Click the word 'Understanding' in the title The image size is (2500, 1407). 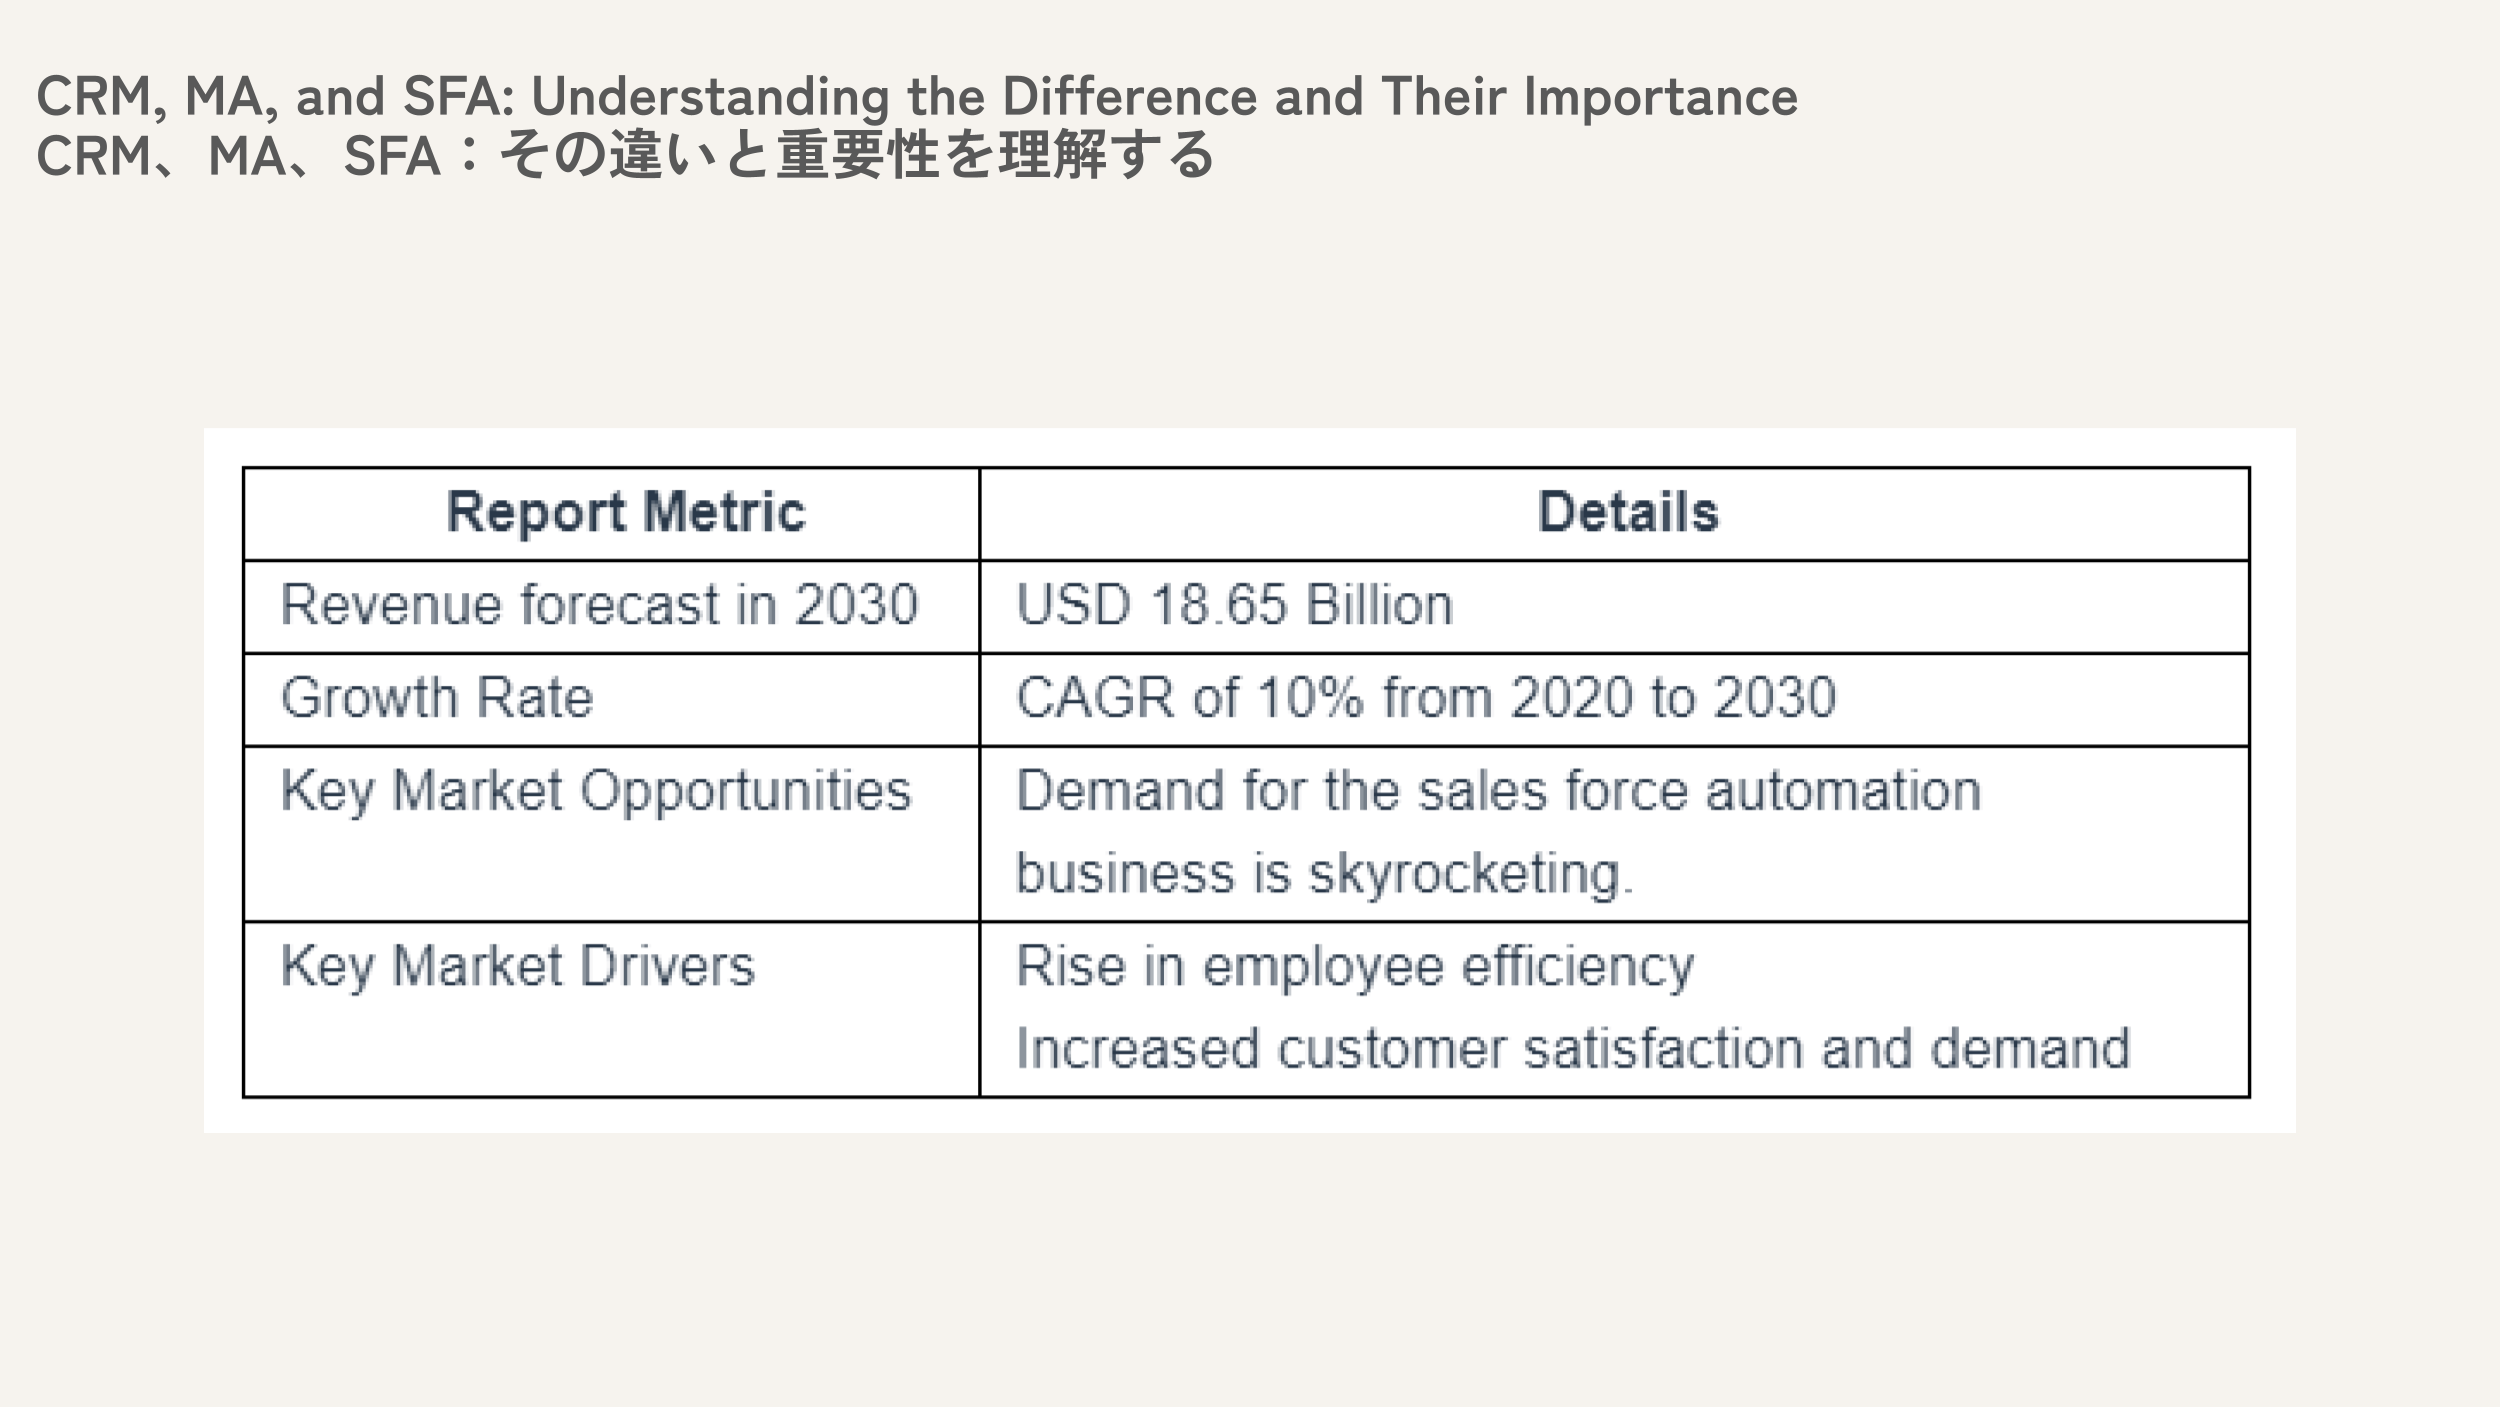click(x=710, y=97)
